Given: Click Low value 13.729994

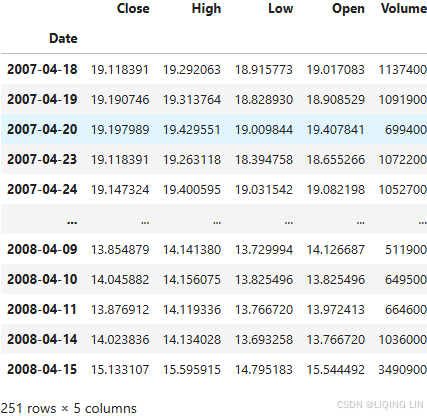Looking at the screenshot, I should pos(264,250).
